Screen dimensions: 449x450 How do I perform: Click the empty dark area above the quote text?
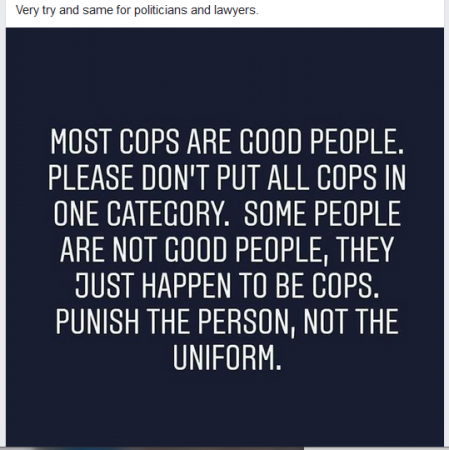click(x=225, y=77)
